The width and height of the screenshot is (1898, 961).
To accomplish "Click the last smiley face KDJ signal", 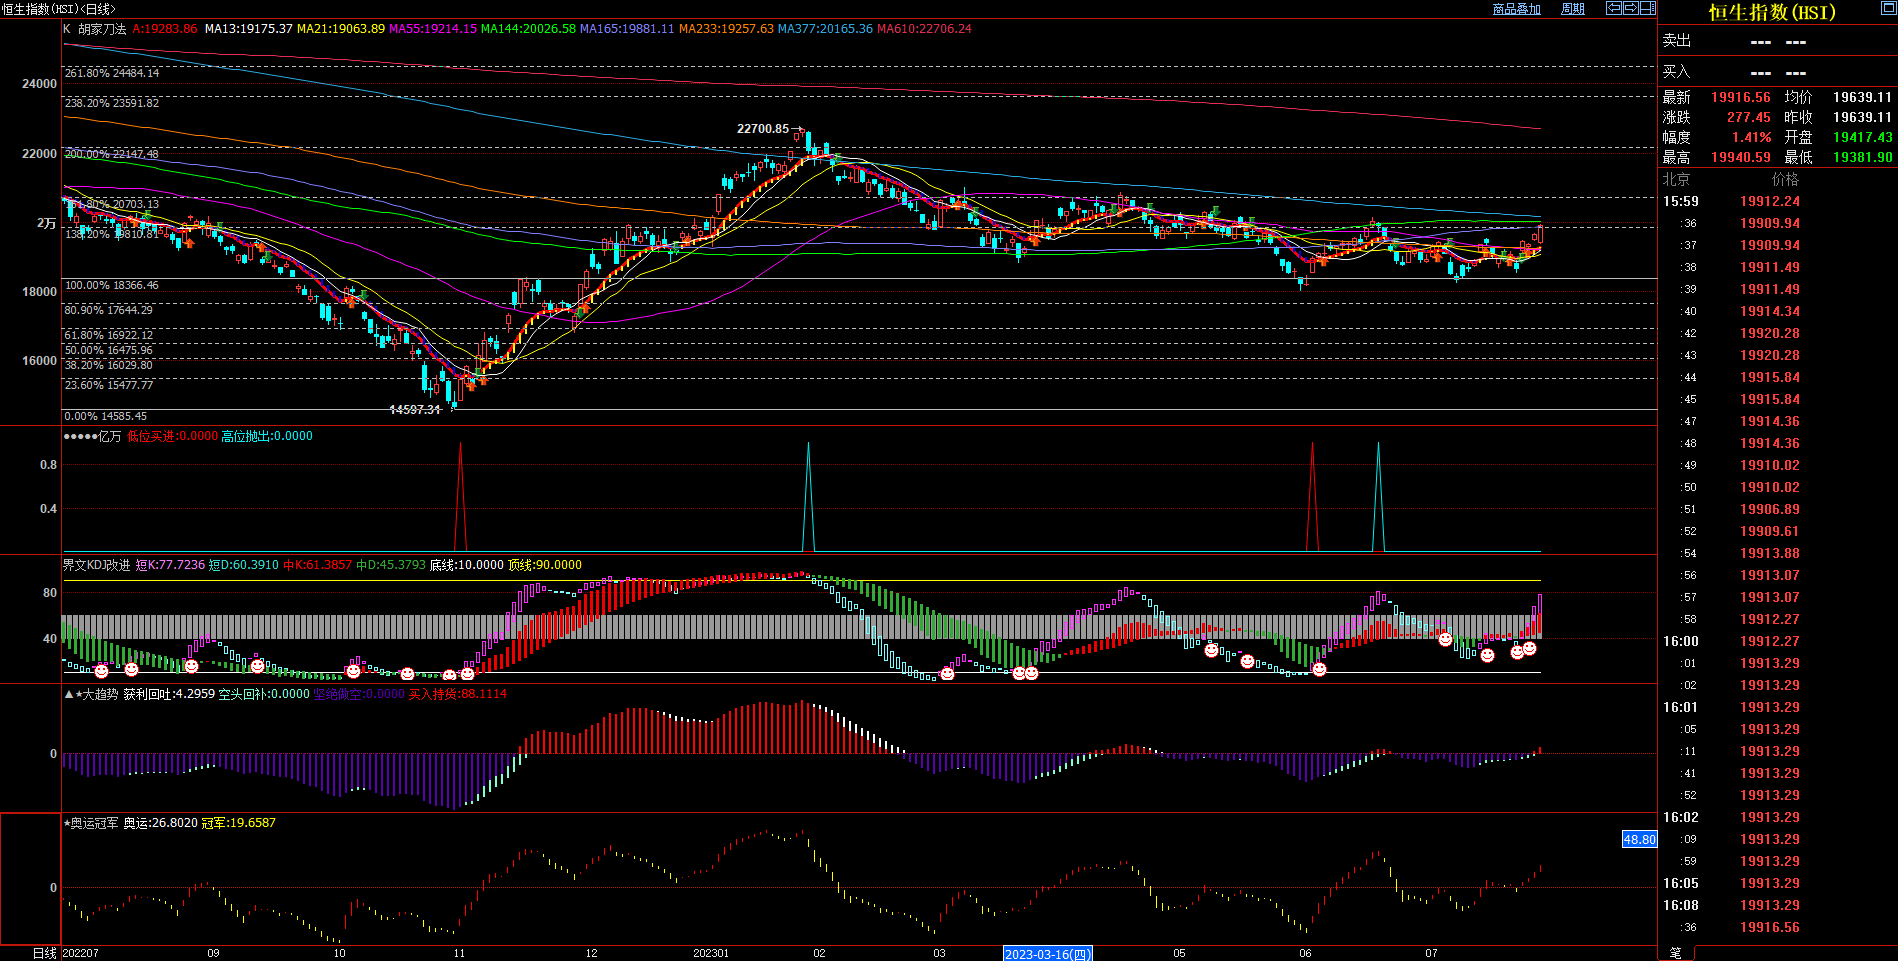I will 1529,649.
